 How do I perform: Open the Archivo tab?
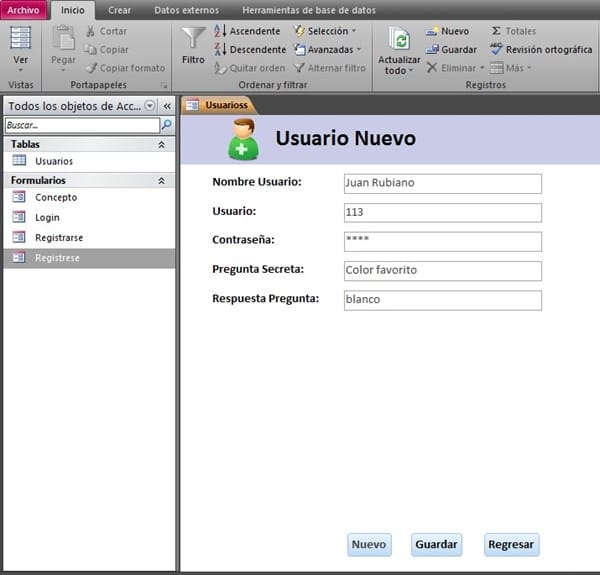[x=23, y=10]
